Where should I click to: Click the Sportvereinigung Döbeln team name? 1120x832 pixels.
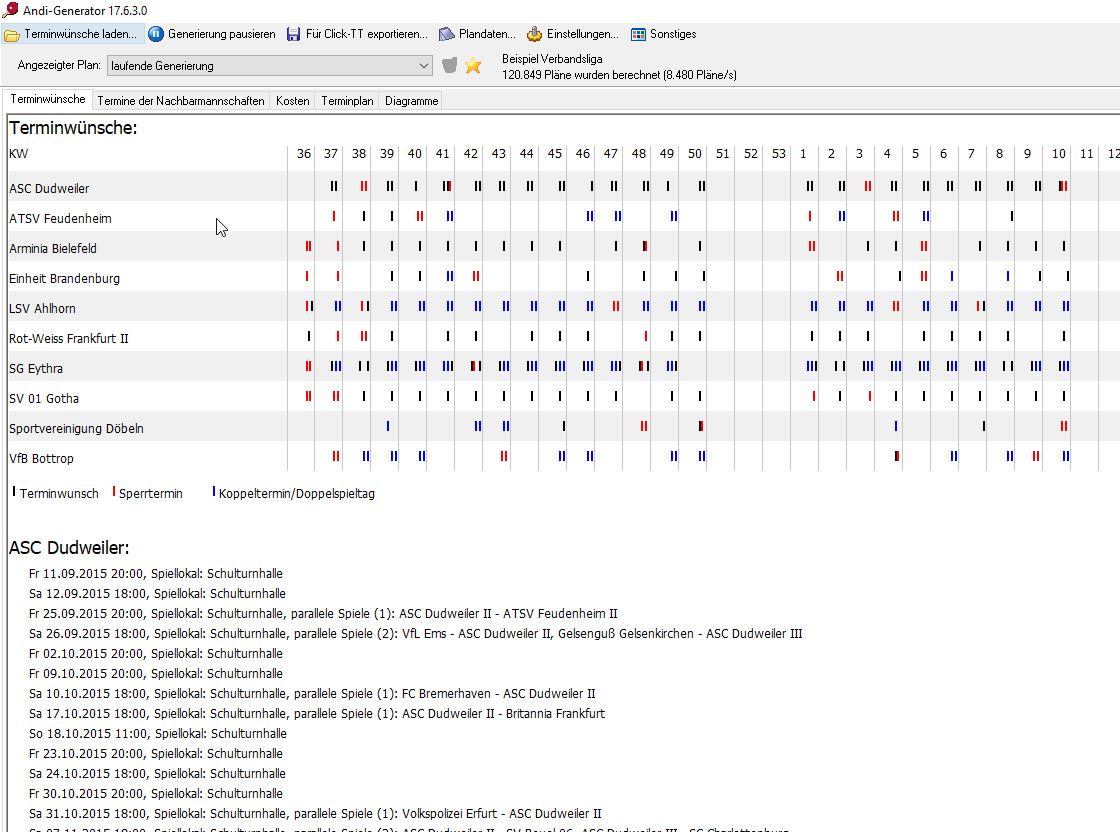(76, 428)
